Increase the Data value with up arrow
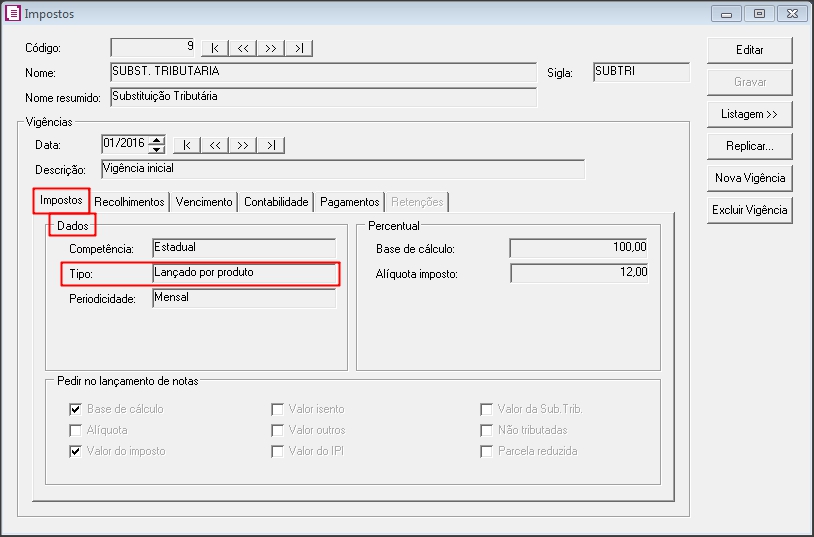The image size is (814, 537). coord(156,140)
